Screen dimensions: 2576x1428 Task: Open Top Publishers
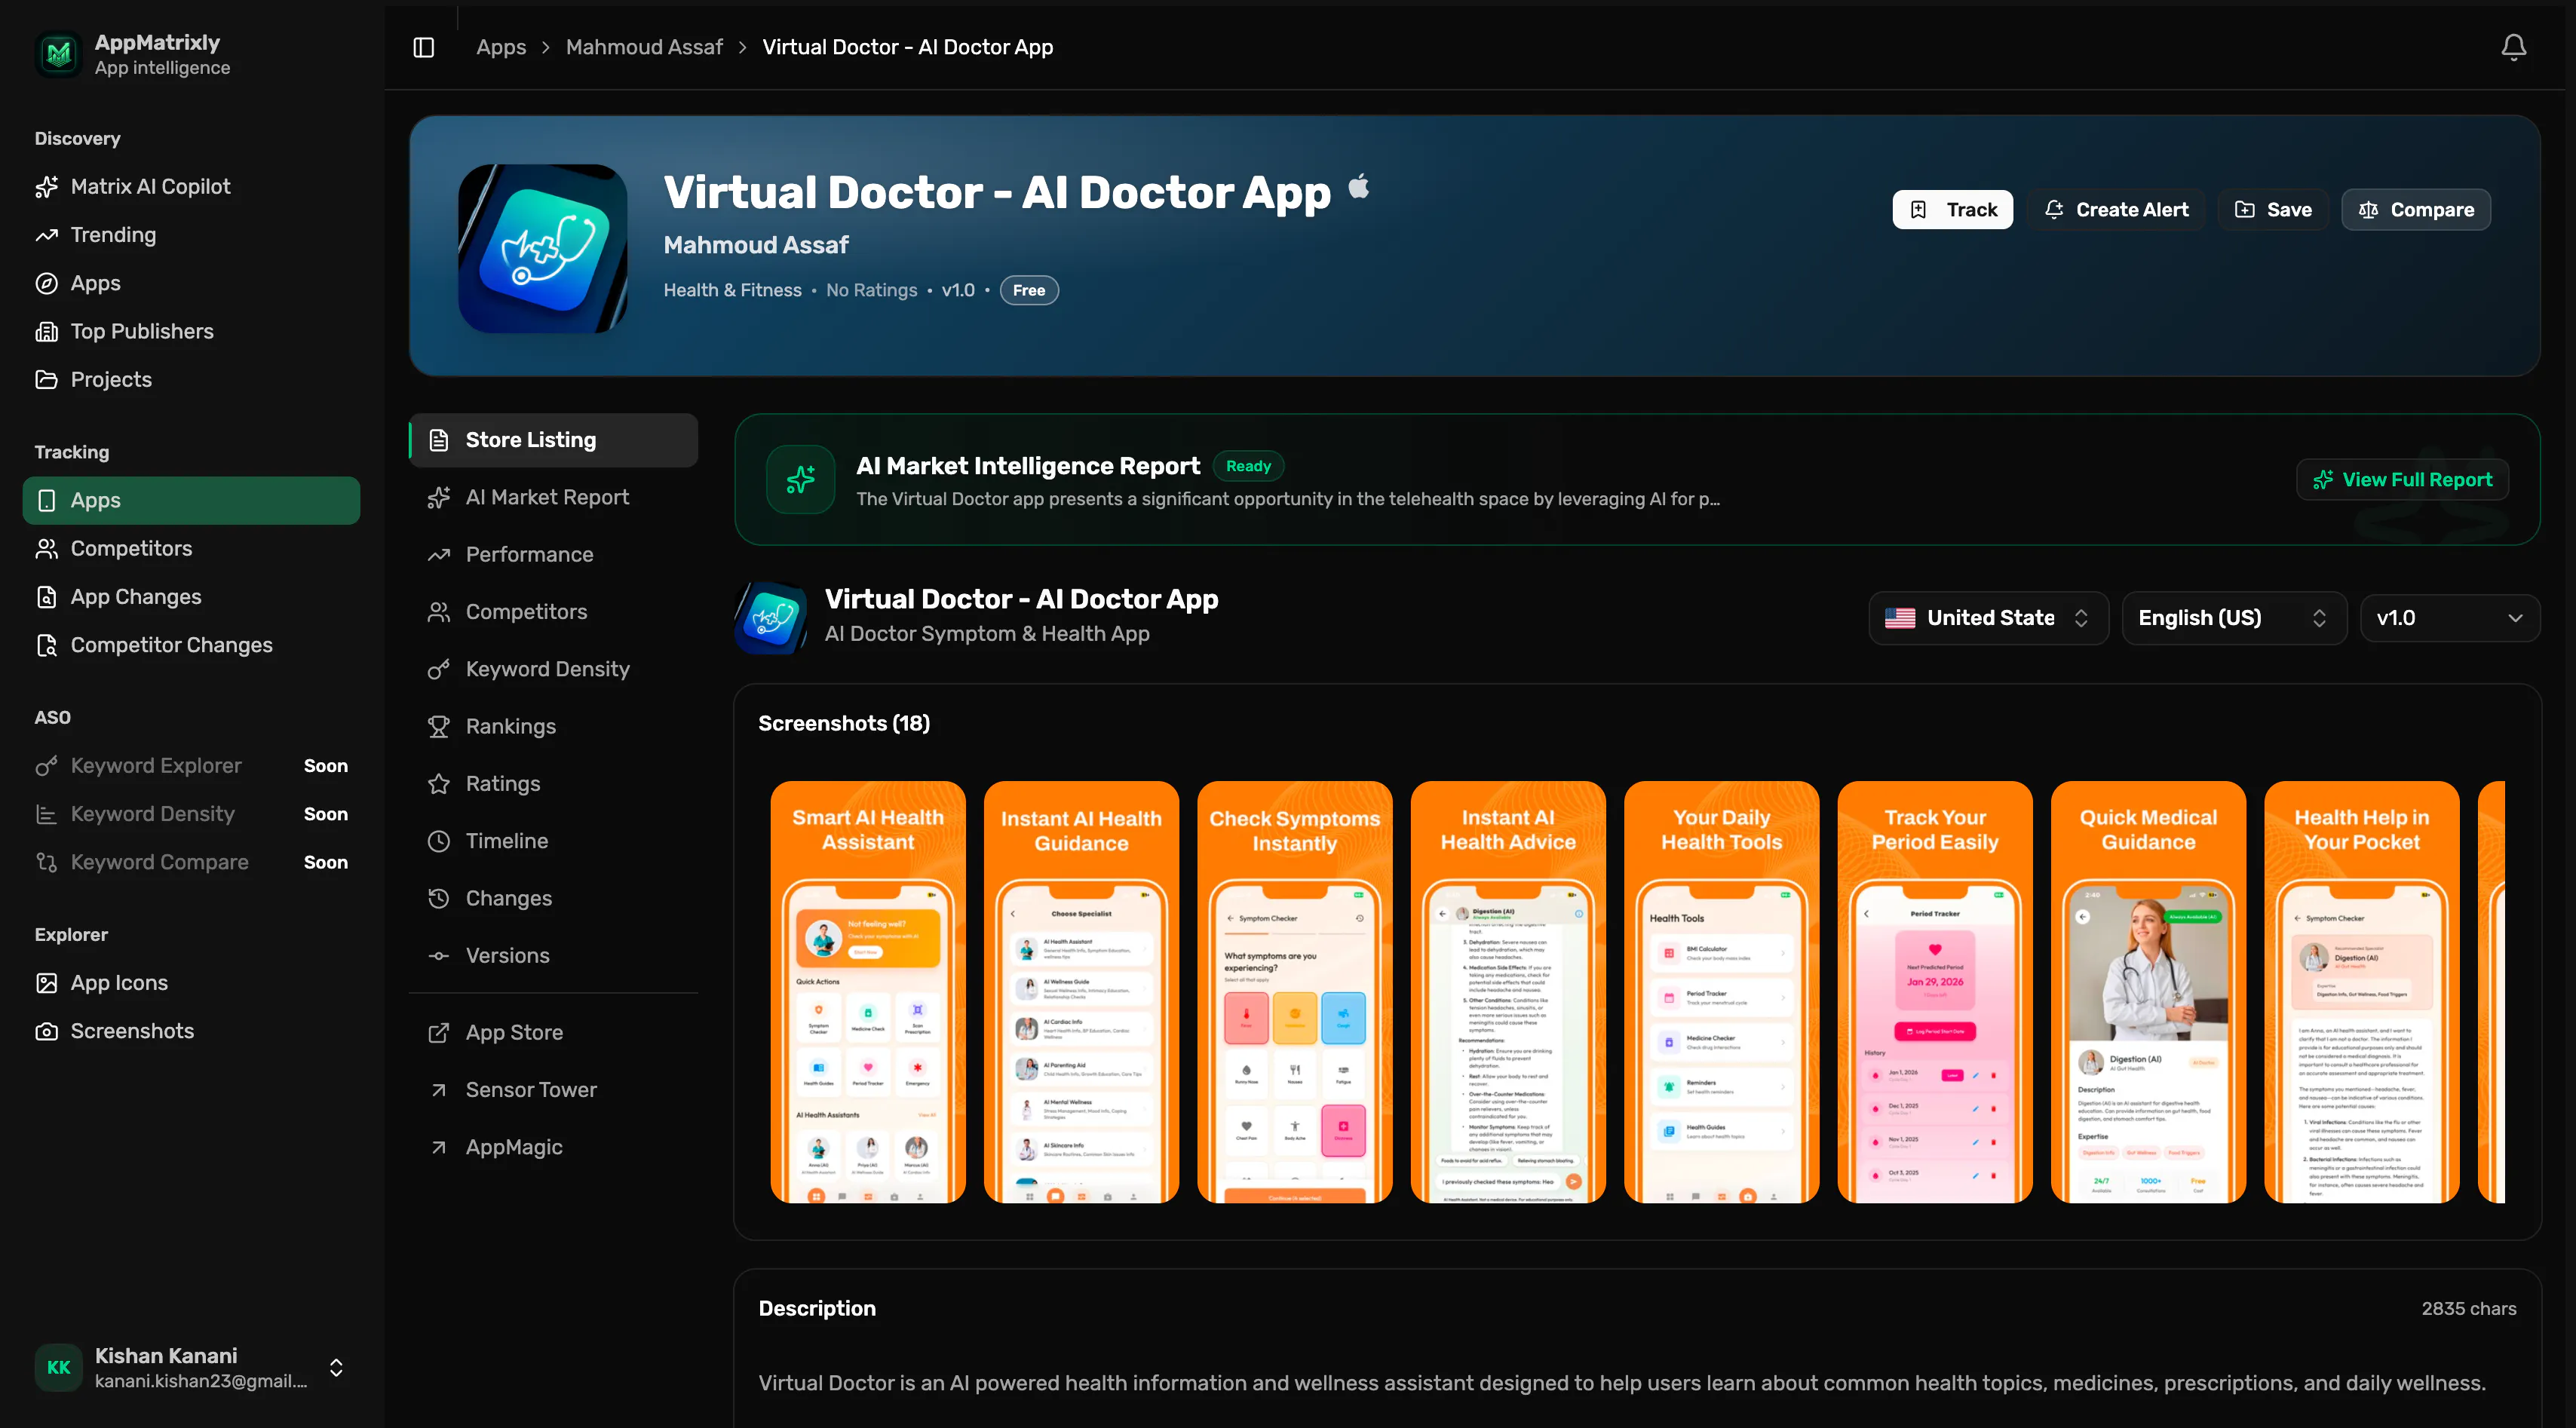(x=191, y=331)
